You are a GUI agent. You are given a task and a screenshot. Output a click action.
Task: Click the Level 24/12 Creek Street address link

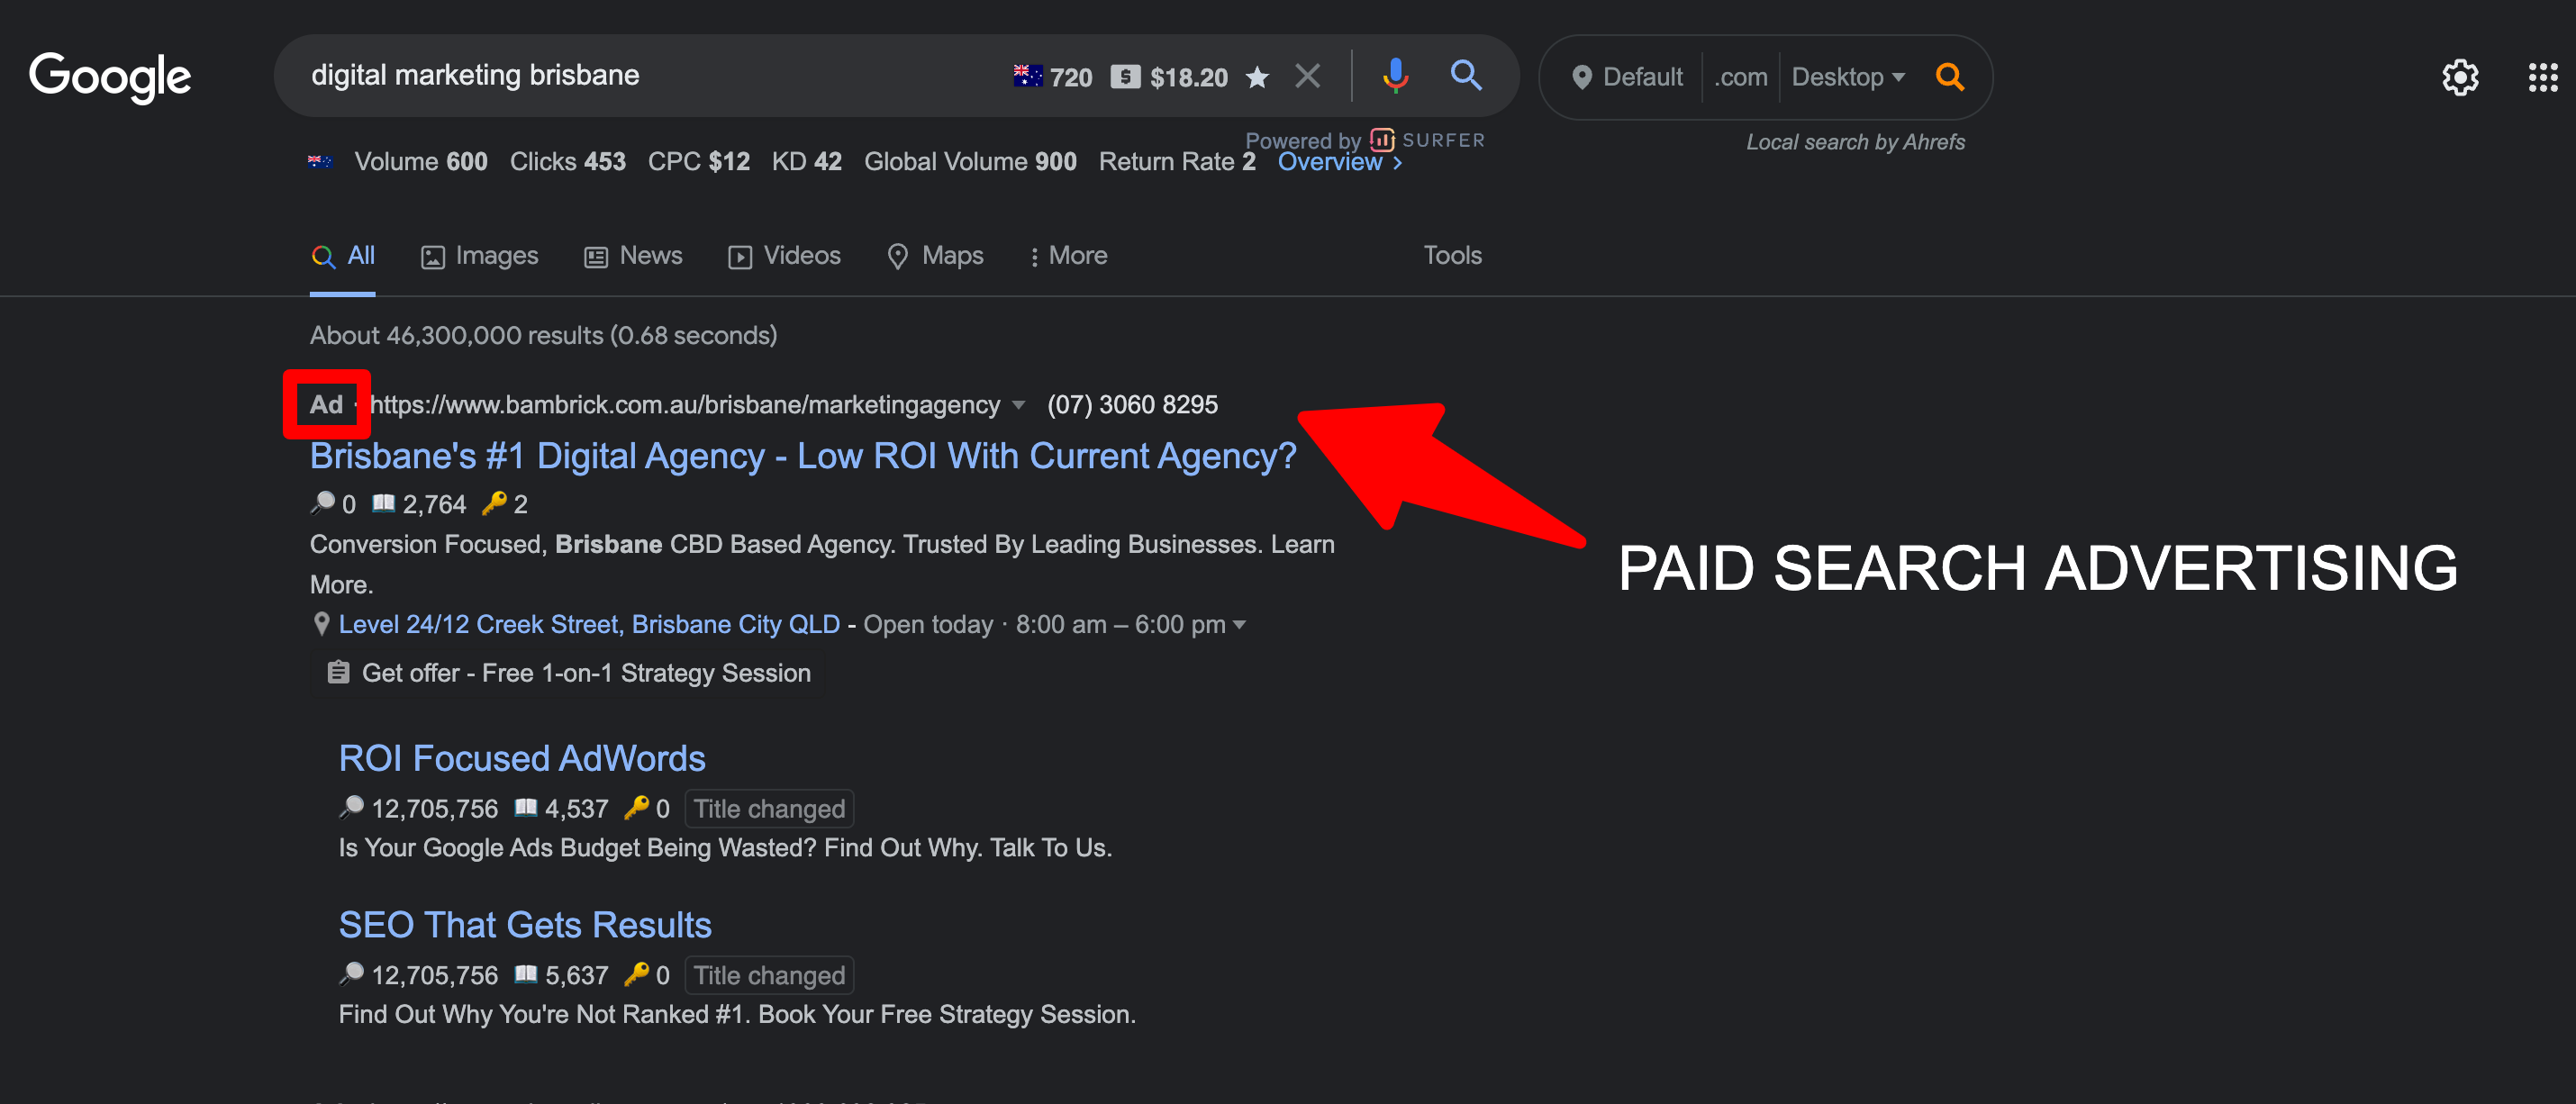[588, 625]
